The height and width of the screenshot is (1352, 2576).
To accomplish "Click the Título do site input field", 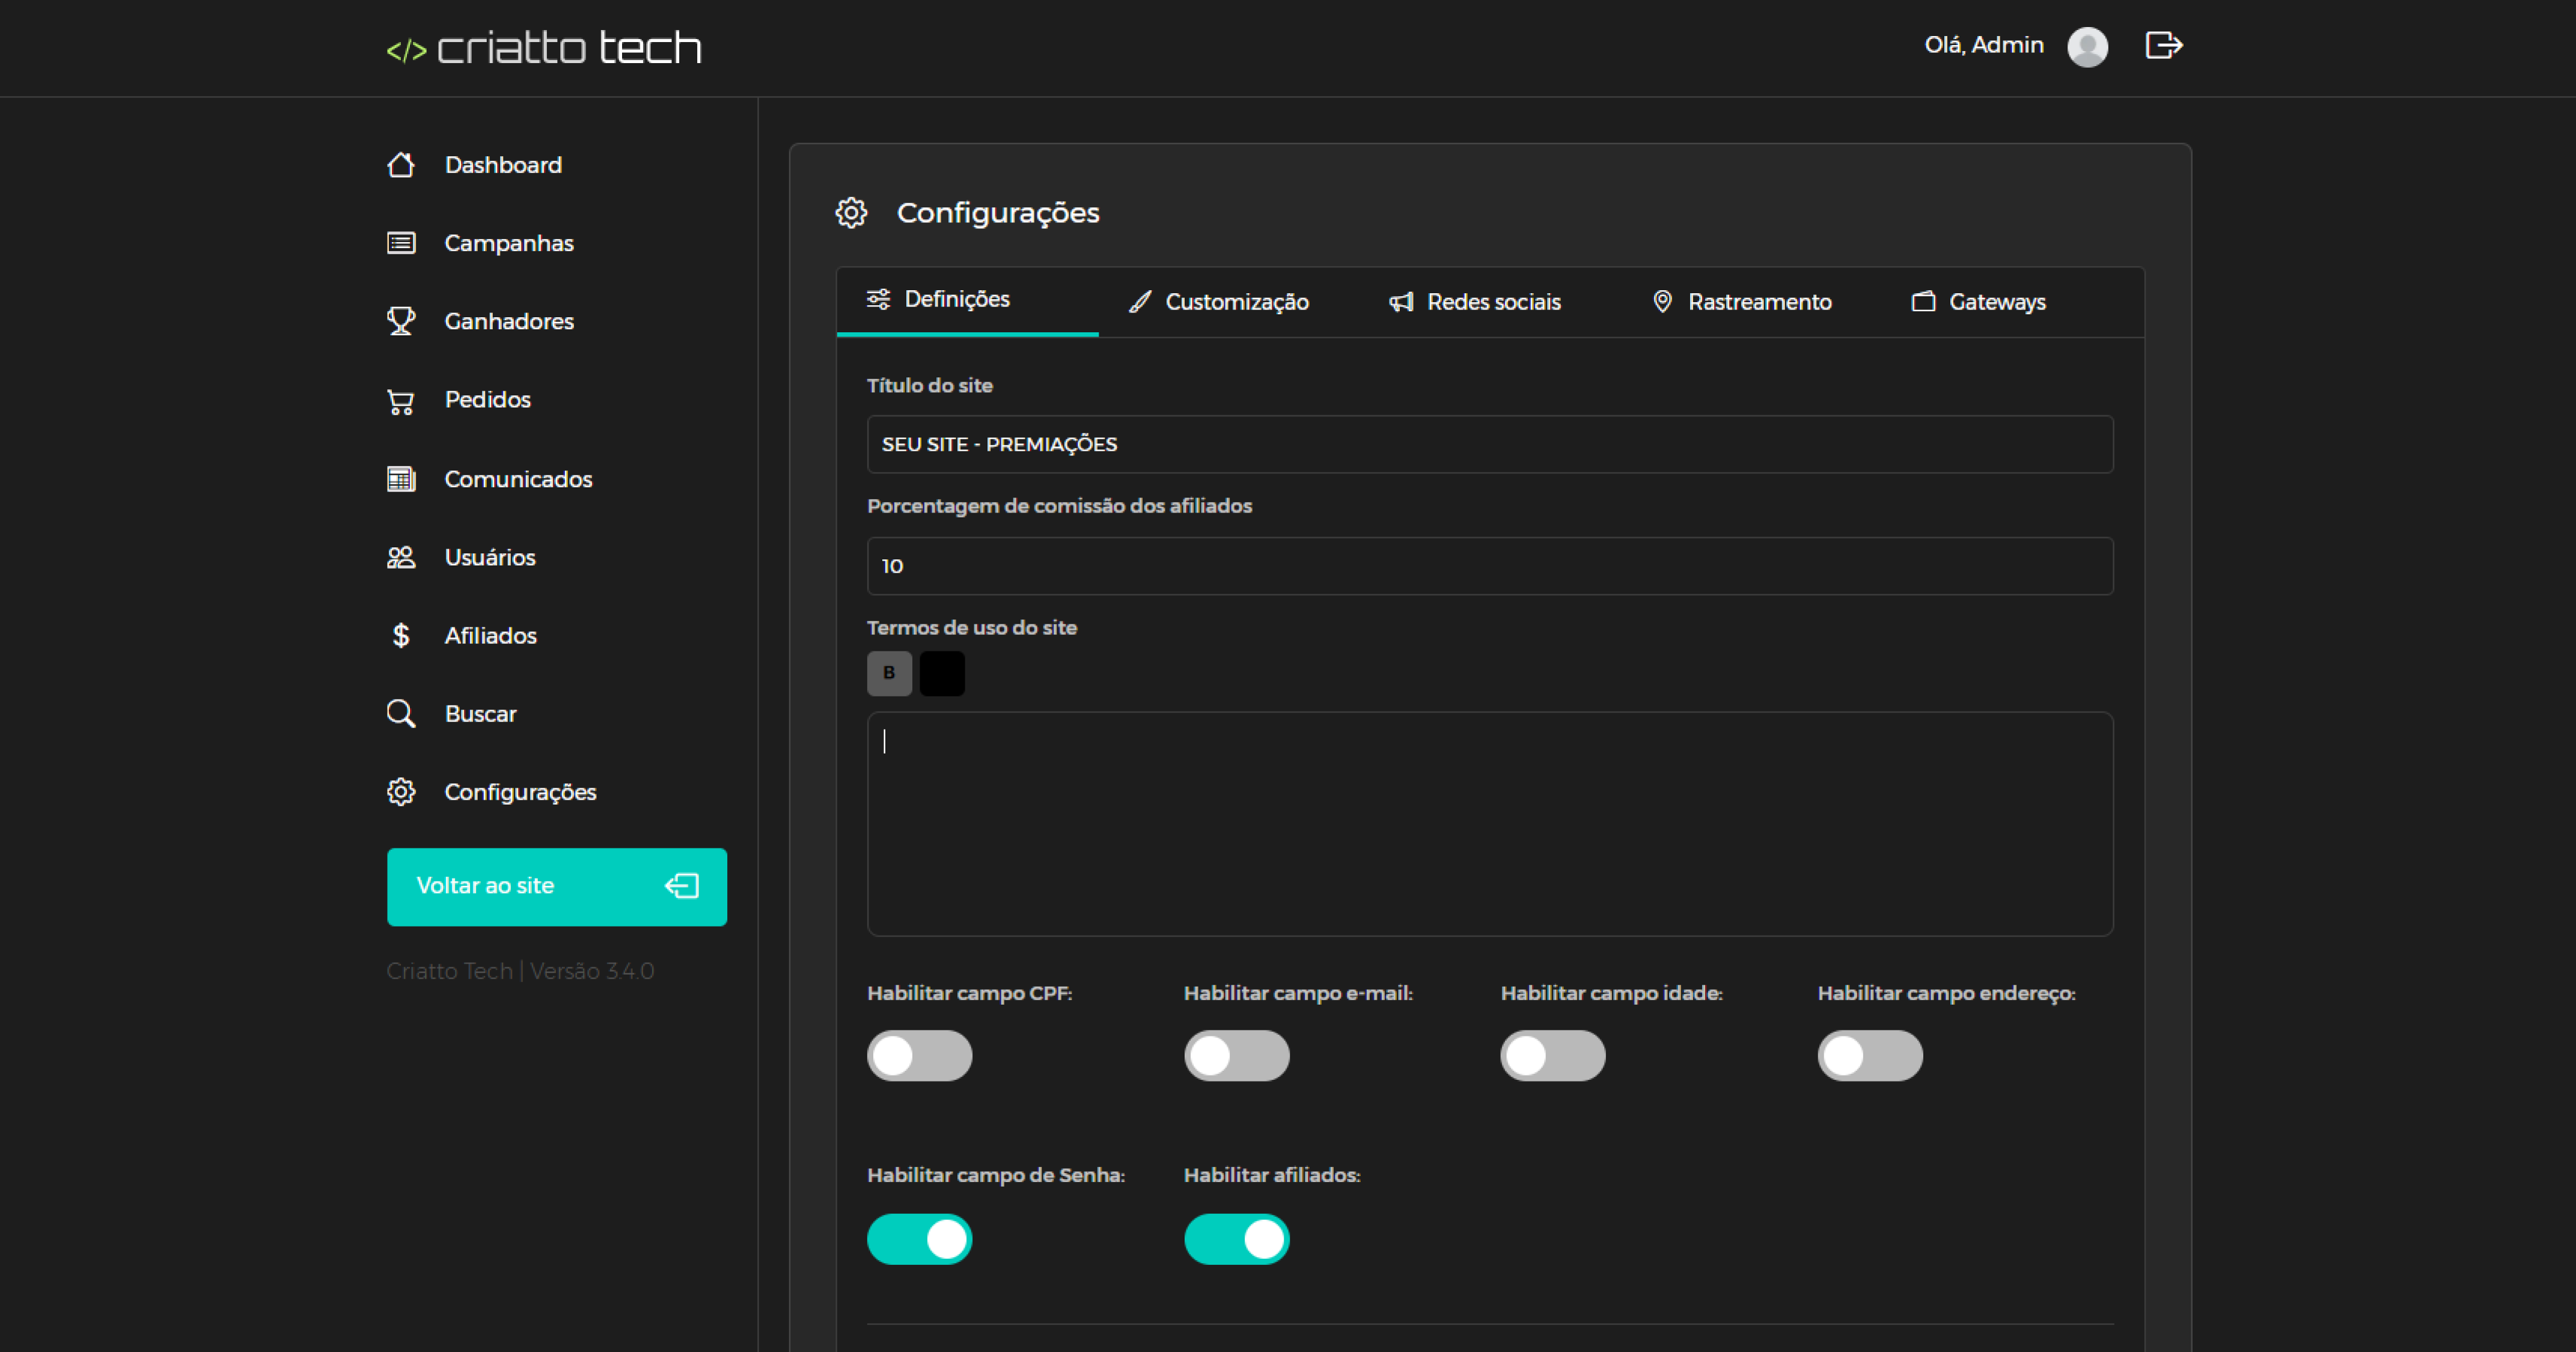I will coord(1490,444).
